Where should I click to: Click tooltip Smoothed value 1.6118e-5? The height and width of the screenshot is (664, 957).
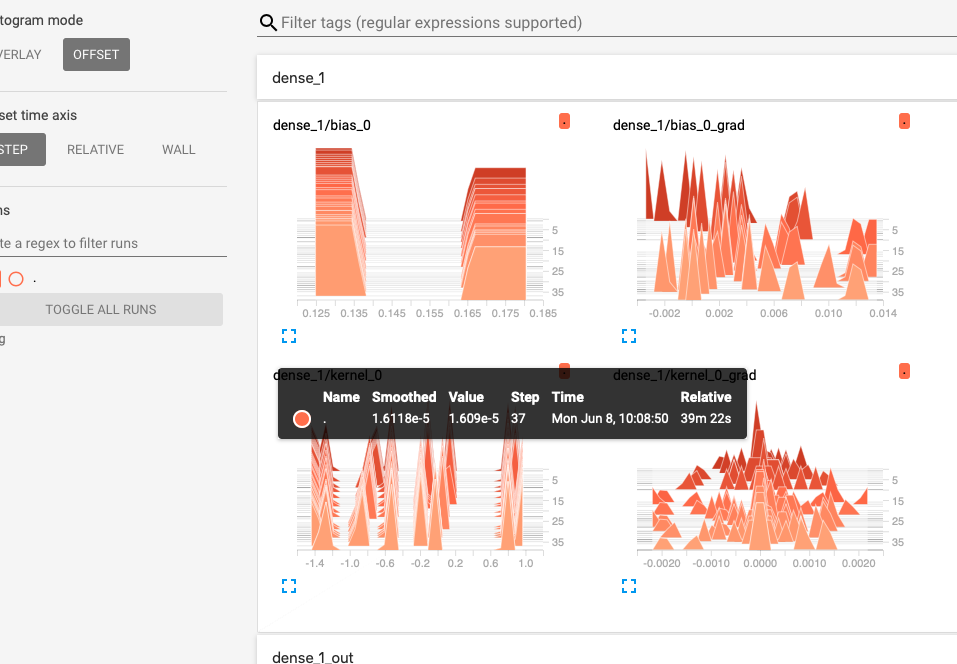pyautogui.click(x=401, y=419)
